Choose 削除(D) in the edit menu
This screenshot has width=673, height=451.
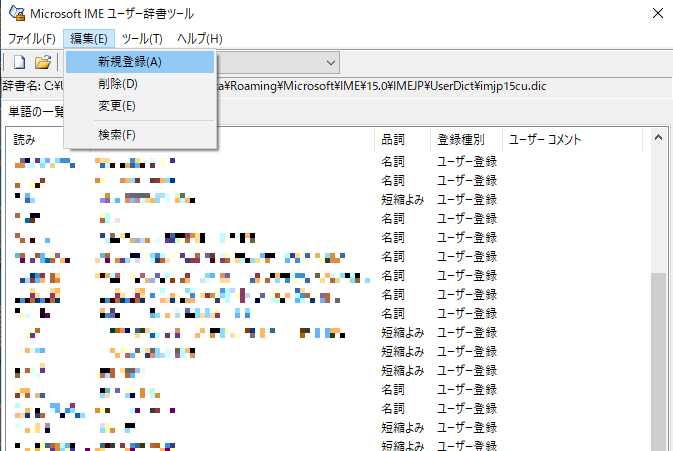click(x=140, y=84)
